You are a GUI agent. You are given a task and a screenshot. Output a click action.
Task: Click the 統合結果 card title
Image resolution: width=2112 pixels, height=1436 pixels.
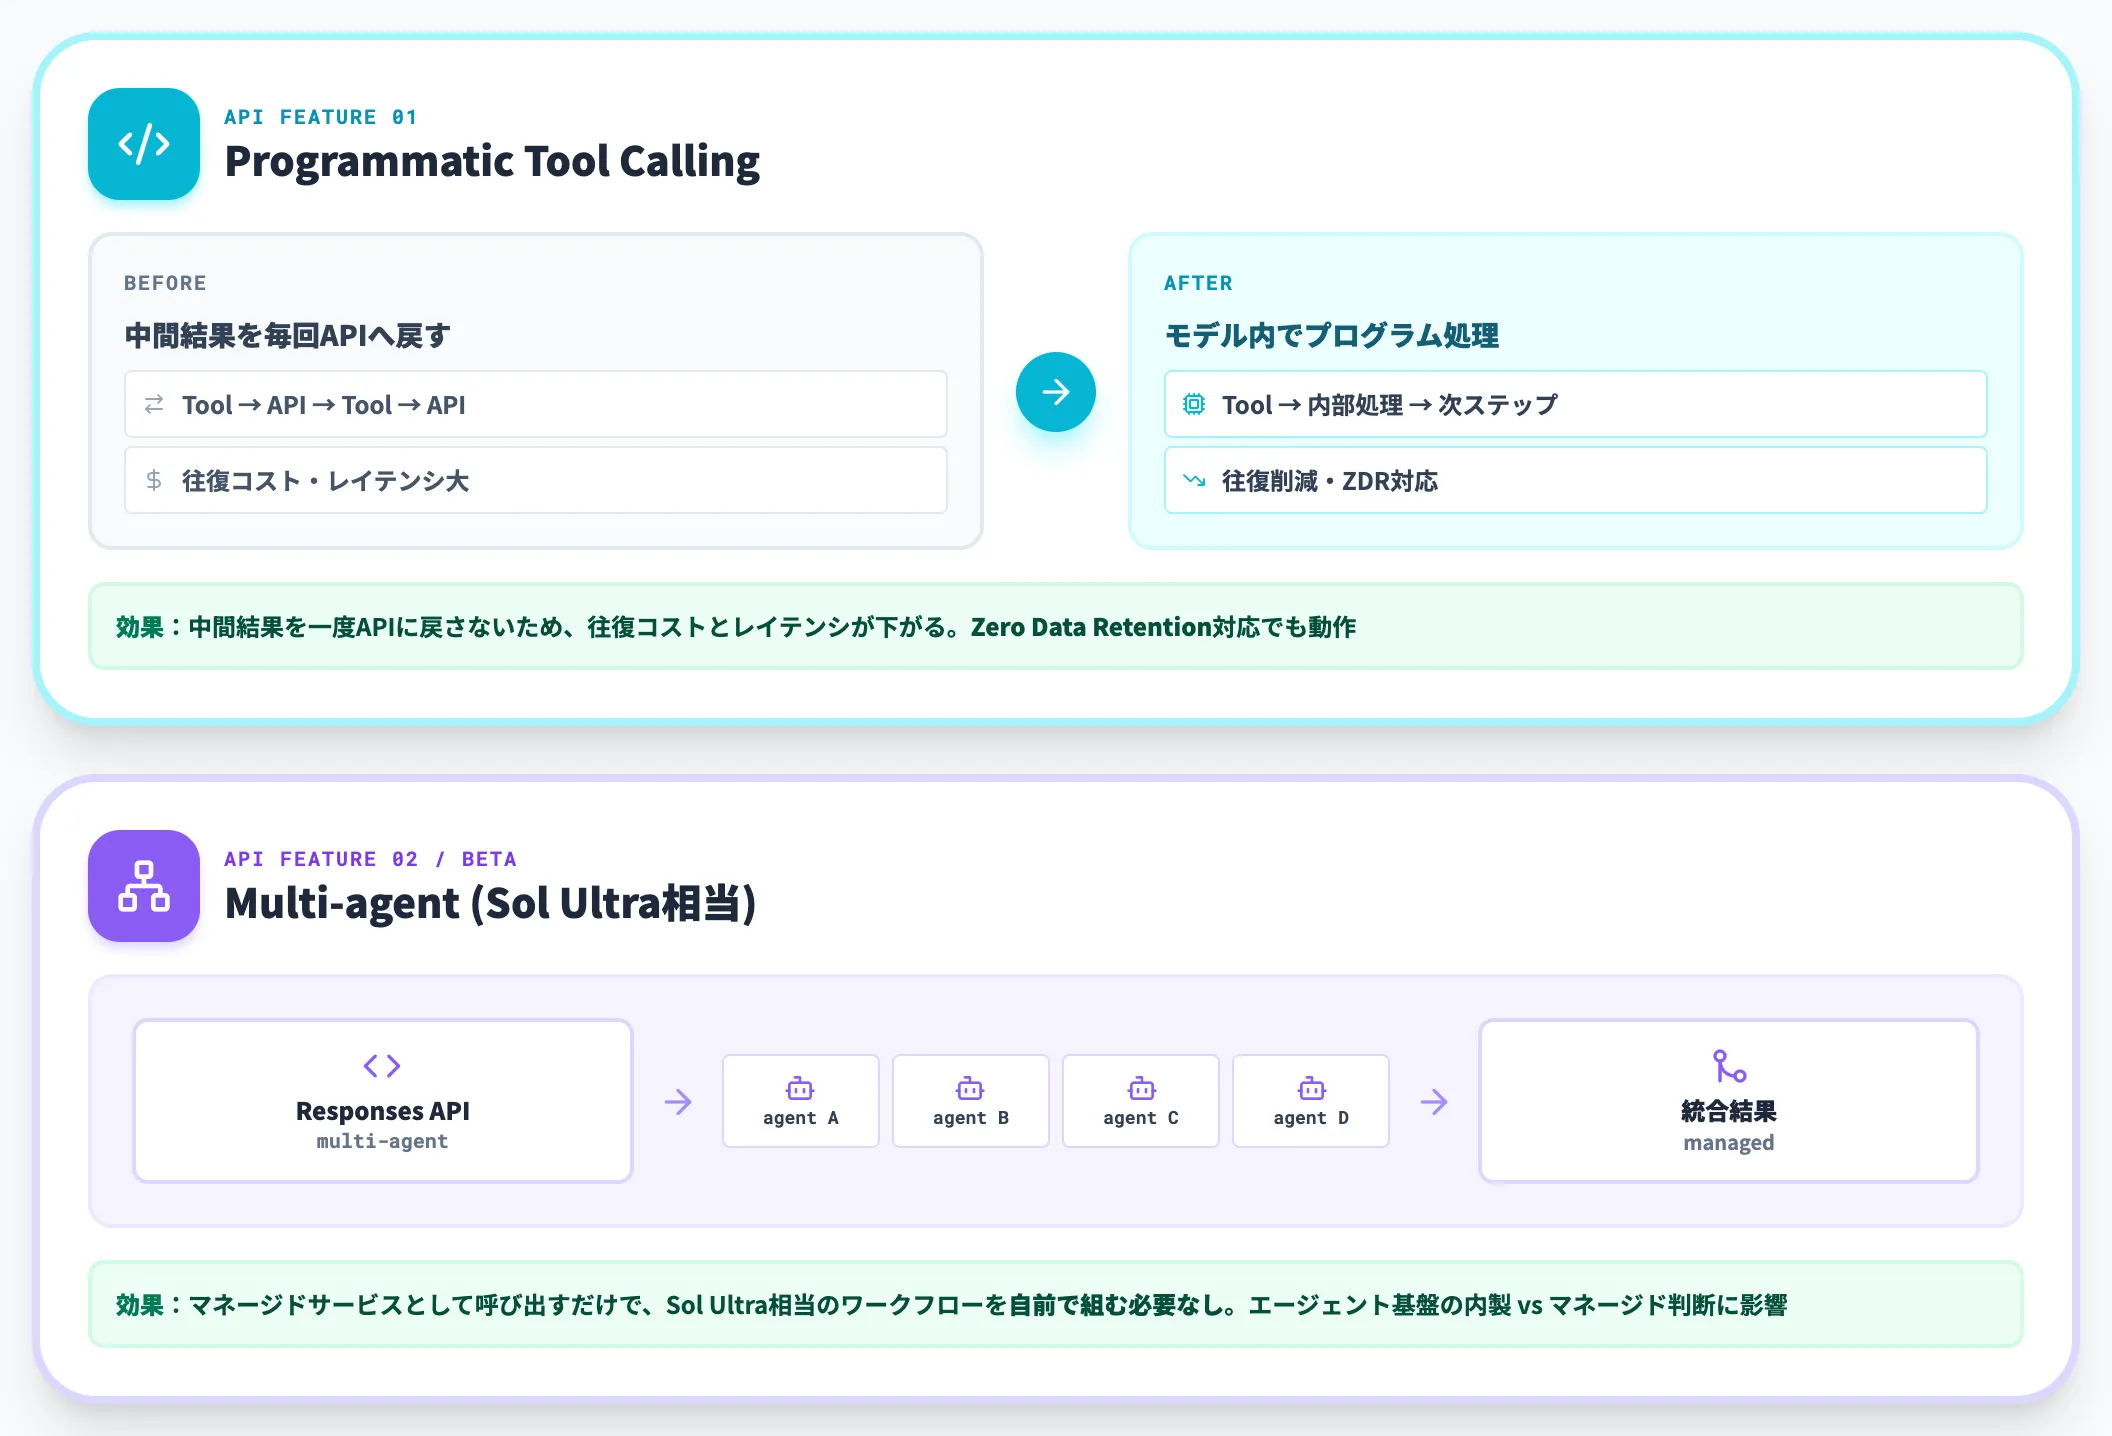1729,1111
